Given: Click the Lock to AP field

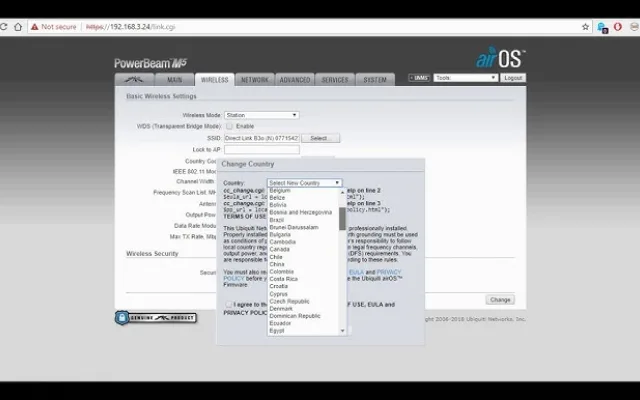Looking at the screenshot, I should coord(262,149).
